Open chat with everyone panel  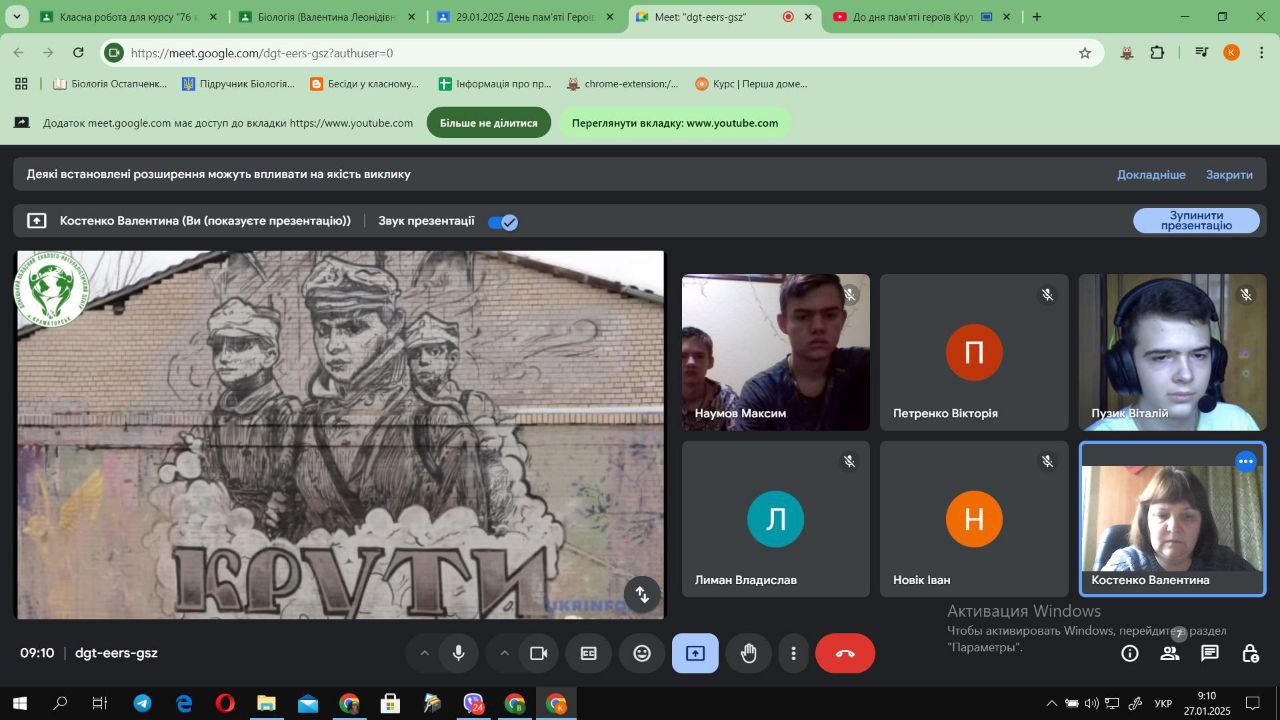[1210, 653]
